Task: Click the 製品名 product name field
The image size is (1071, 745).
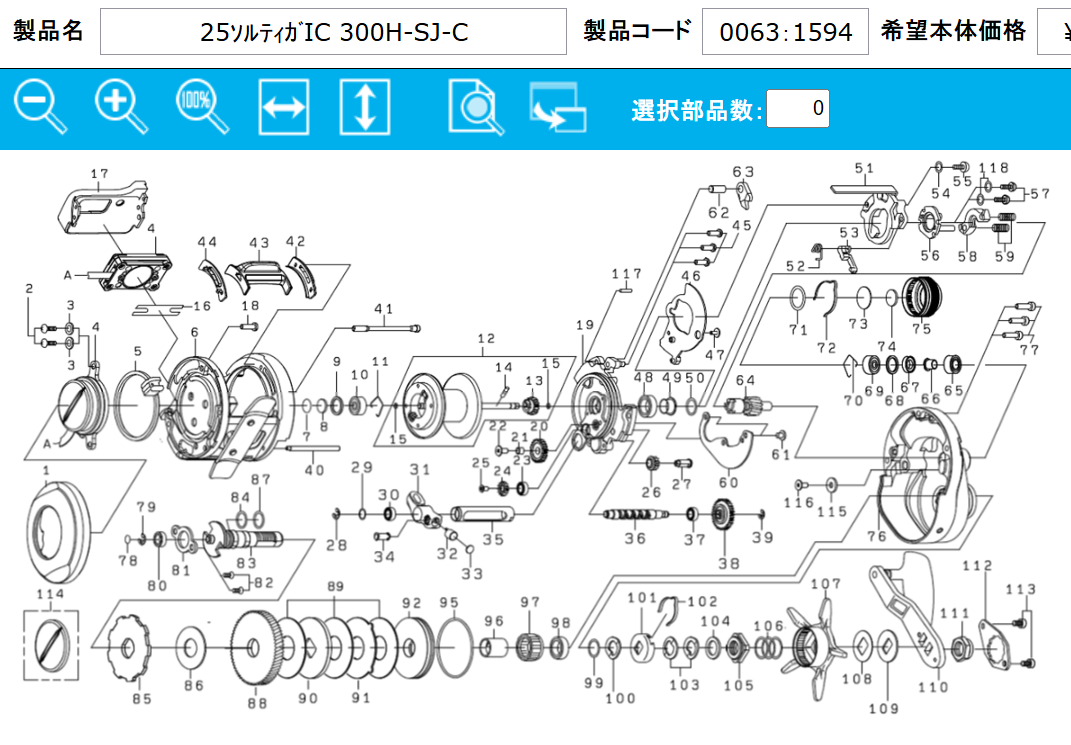Action: [334, 32]
